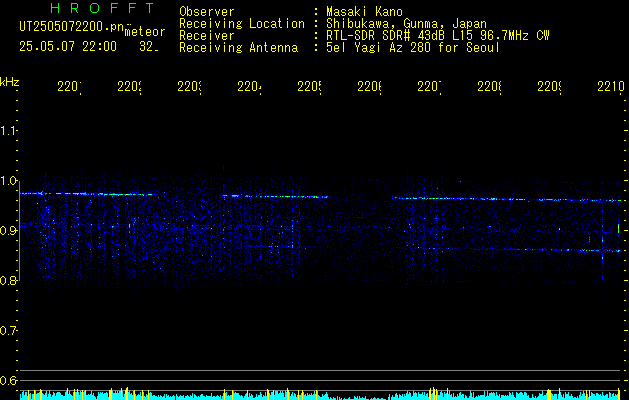Screen dimensions: 629x400
Task: Click the 2205 time axis marker
Action: [x=309, y=86]
